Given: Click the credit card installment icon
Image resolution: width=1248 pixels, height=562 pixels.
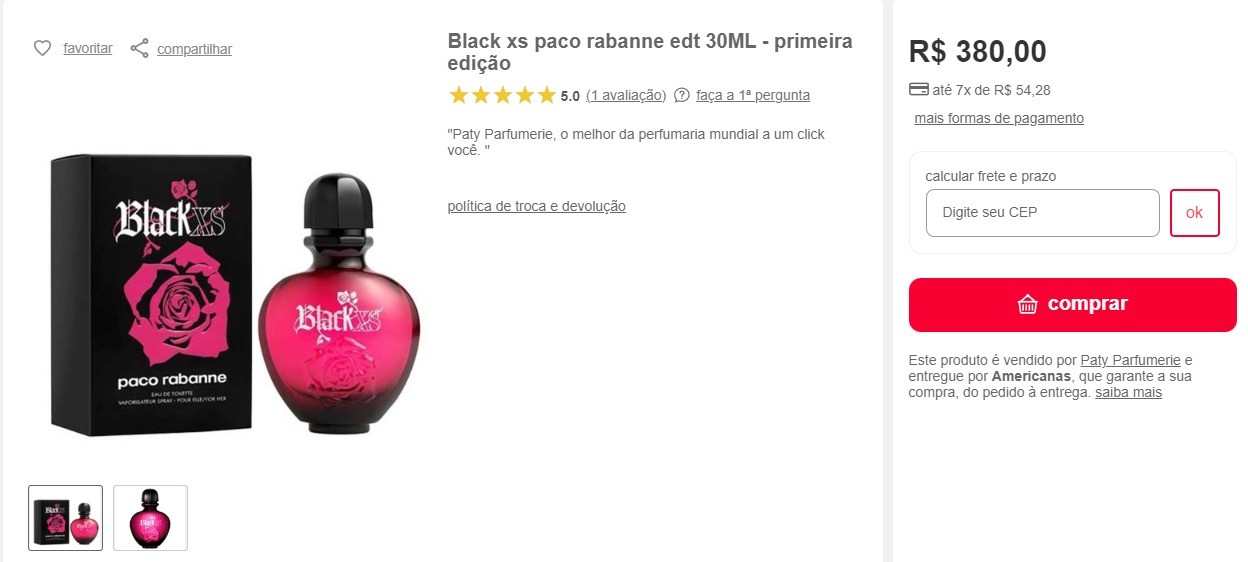Looking at the screenshot, I should [918, 89].
